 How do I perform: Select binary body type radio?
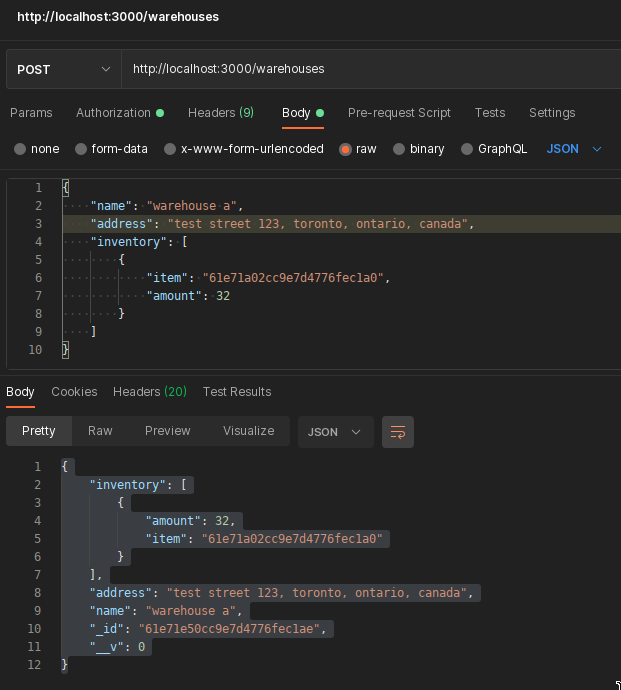pyautogui.click(x=399, y=149)
